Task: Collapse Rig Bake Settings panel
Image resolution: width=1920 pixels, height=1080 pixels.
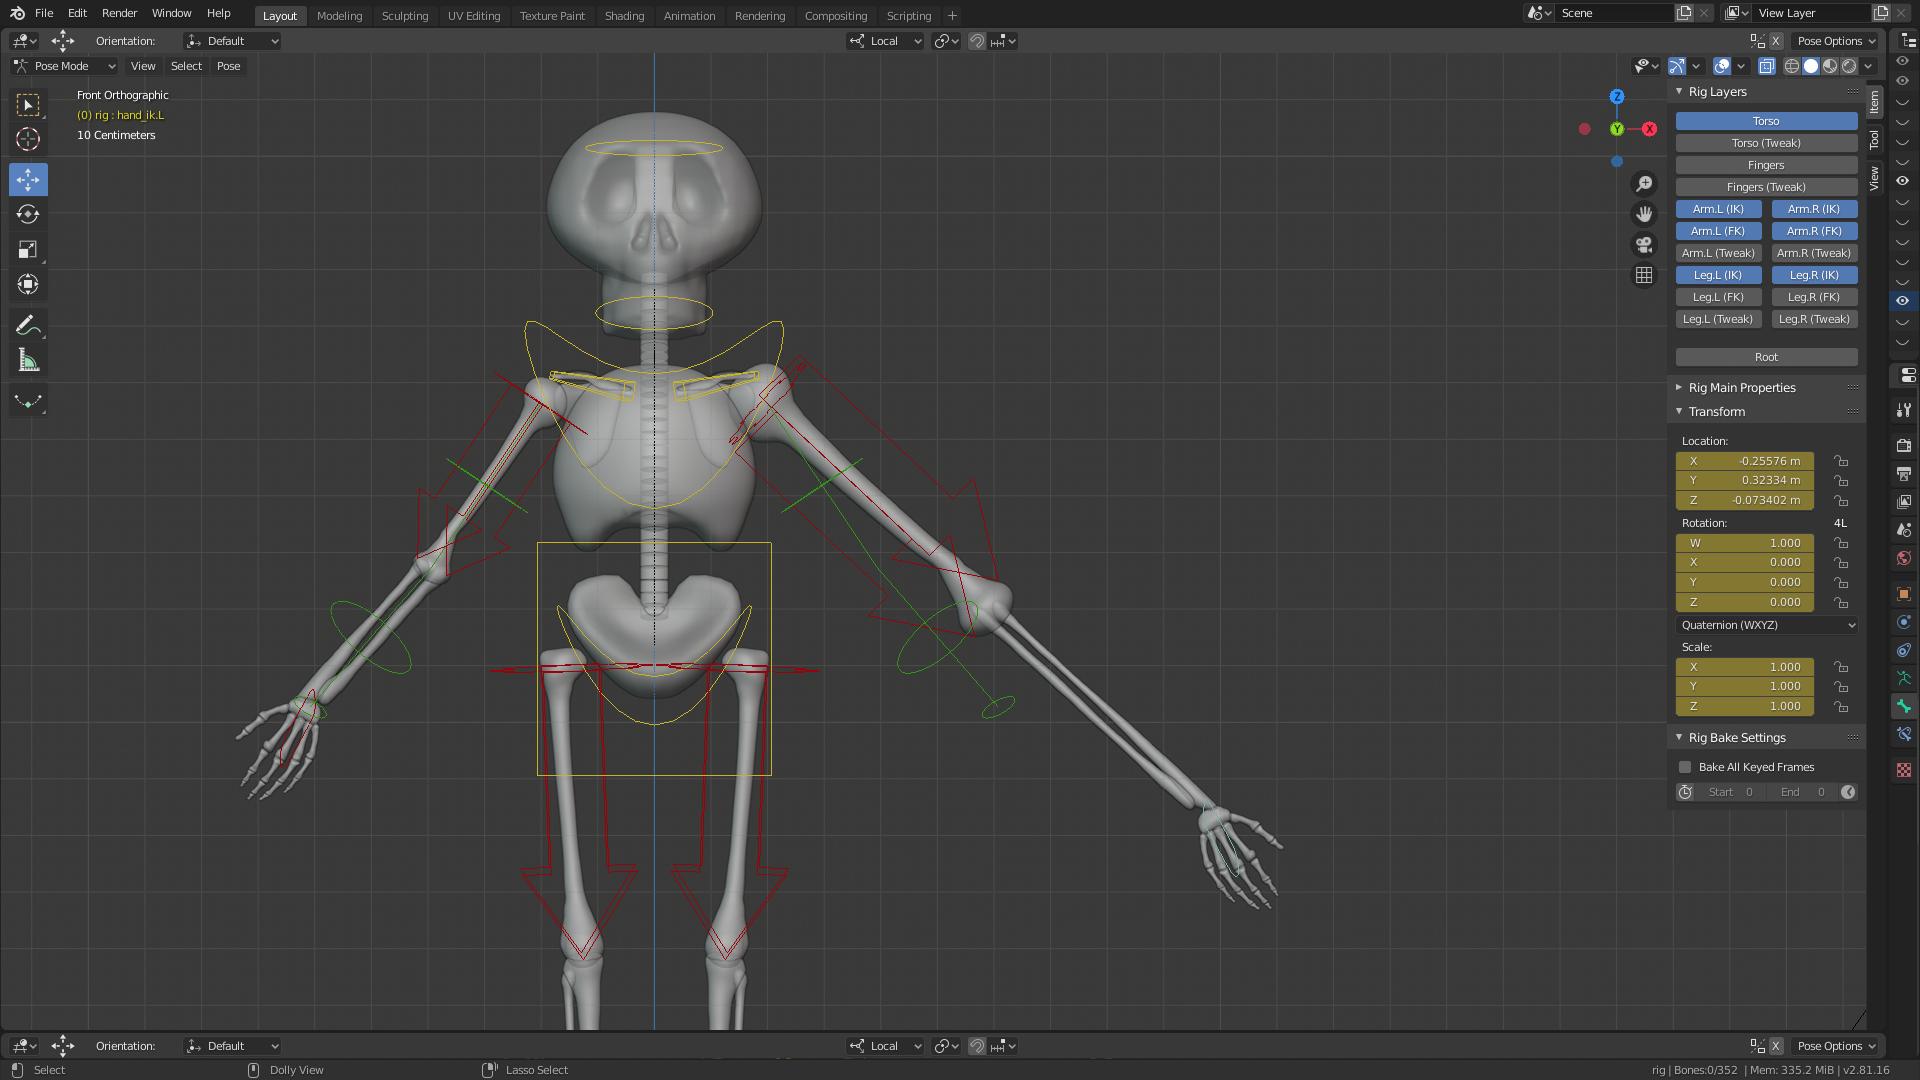Action: tap(1736, 738)
